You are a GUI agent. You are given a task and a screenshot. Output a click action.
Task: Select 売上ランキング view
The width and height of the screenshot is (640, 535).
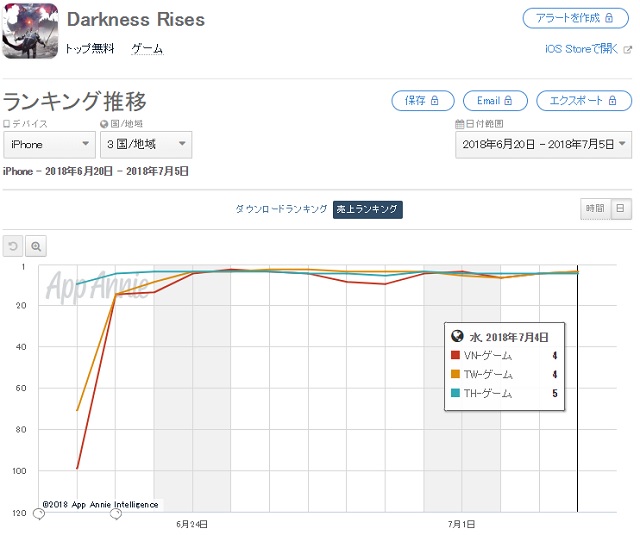(x=368, y=209)
